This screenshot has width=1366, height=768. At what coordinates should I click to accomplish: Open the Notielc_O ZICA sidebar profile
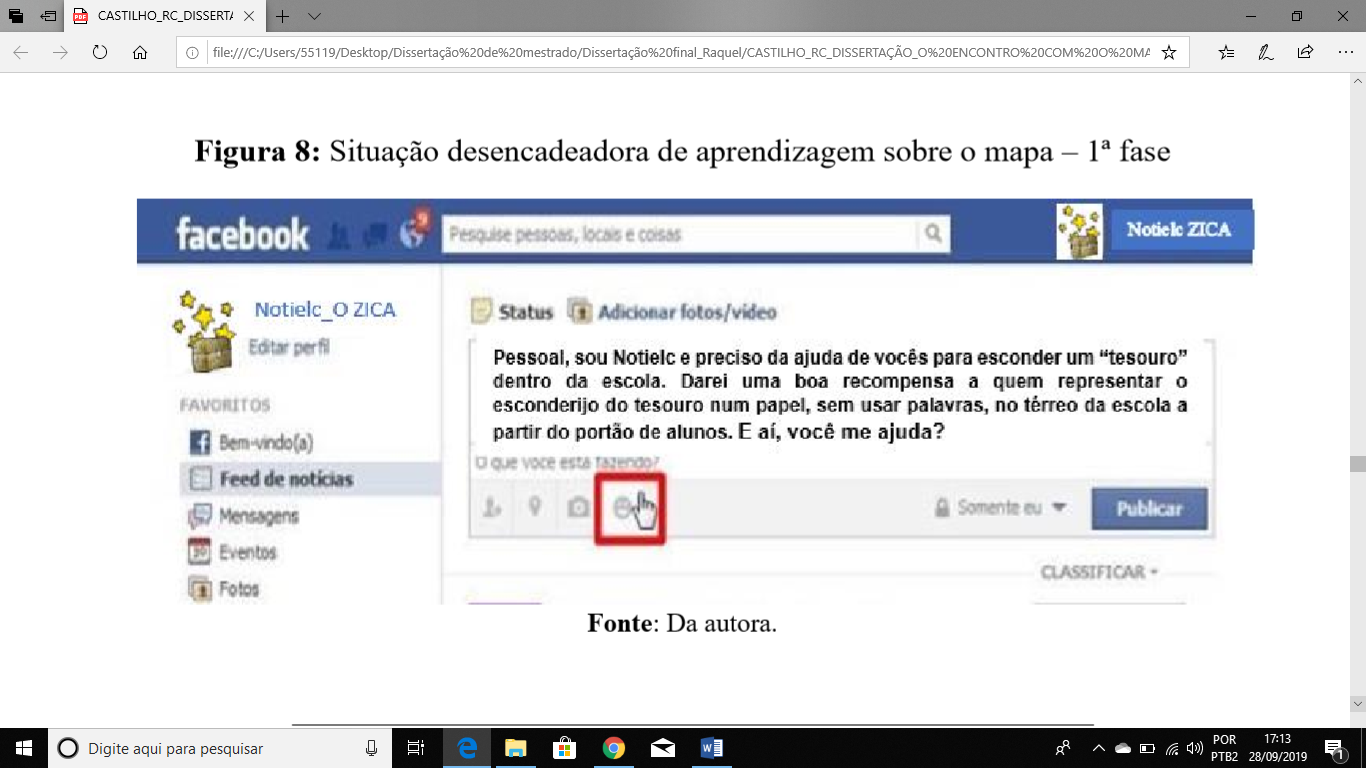(325, 310)
